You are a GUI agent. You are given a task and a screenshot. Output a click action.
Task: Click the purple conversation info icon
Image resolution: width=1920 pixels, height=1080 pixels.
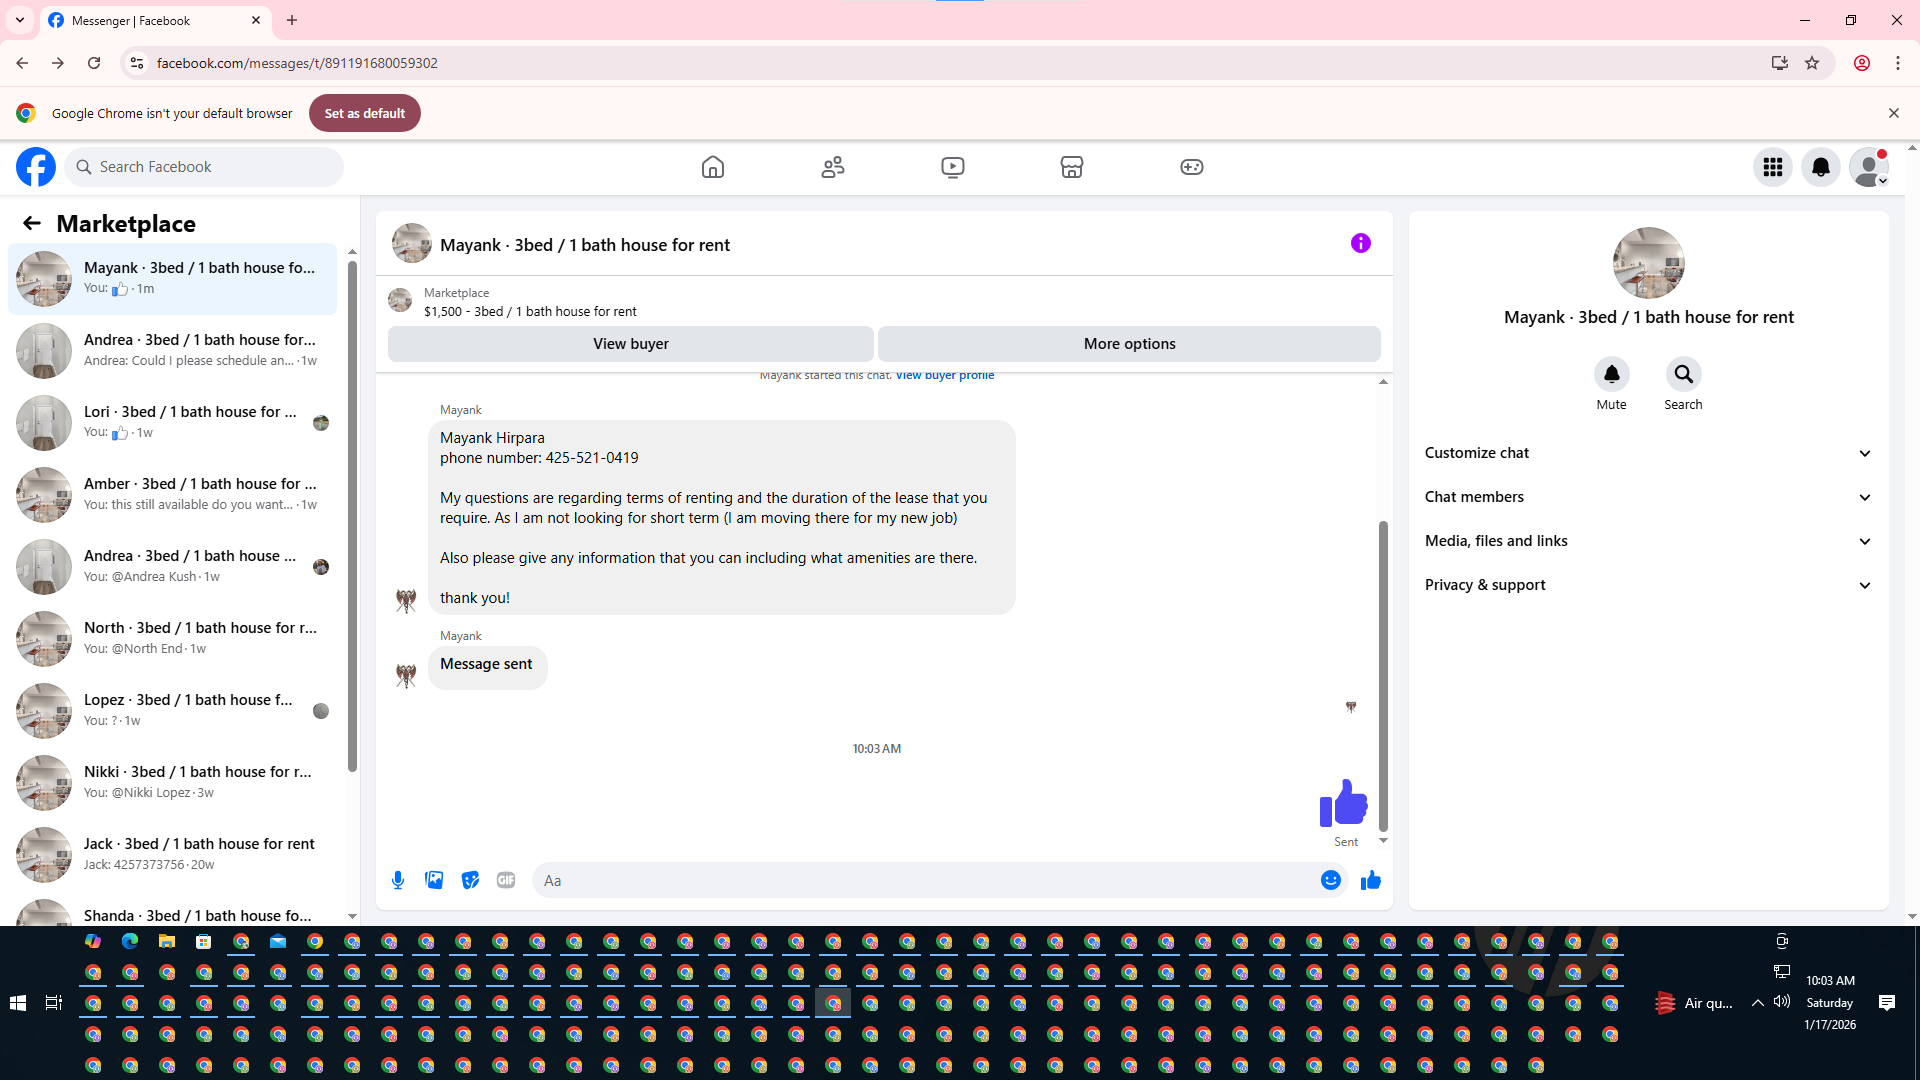click(x=1360, y=243)
